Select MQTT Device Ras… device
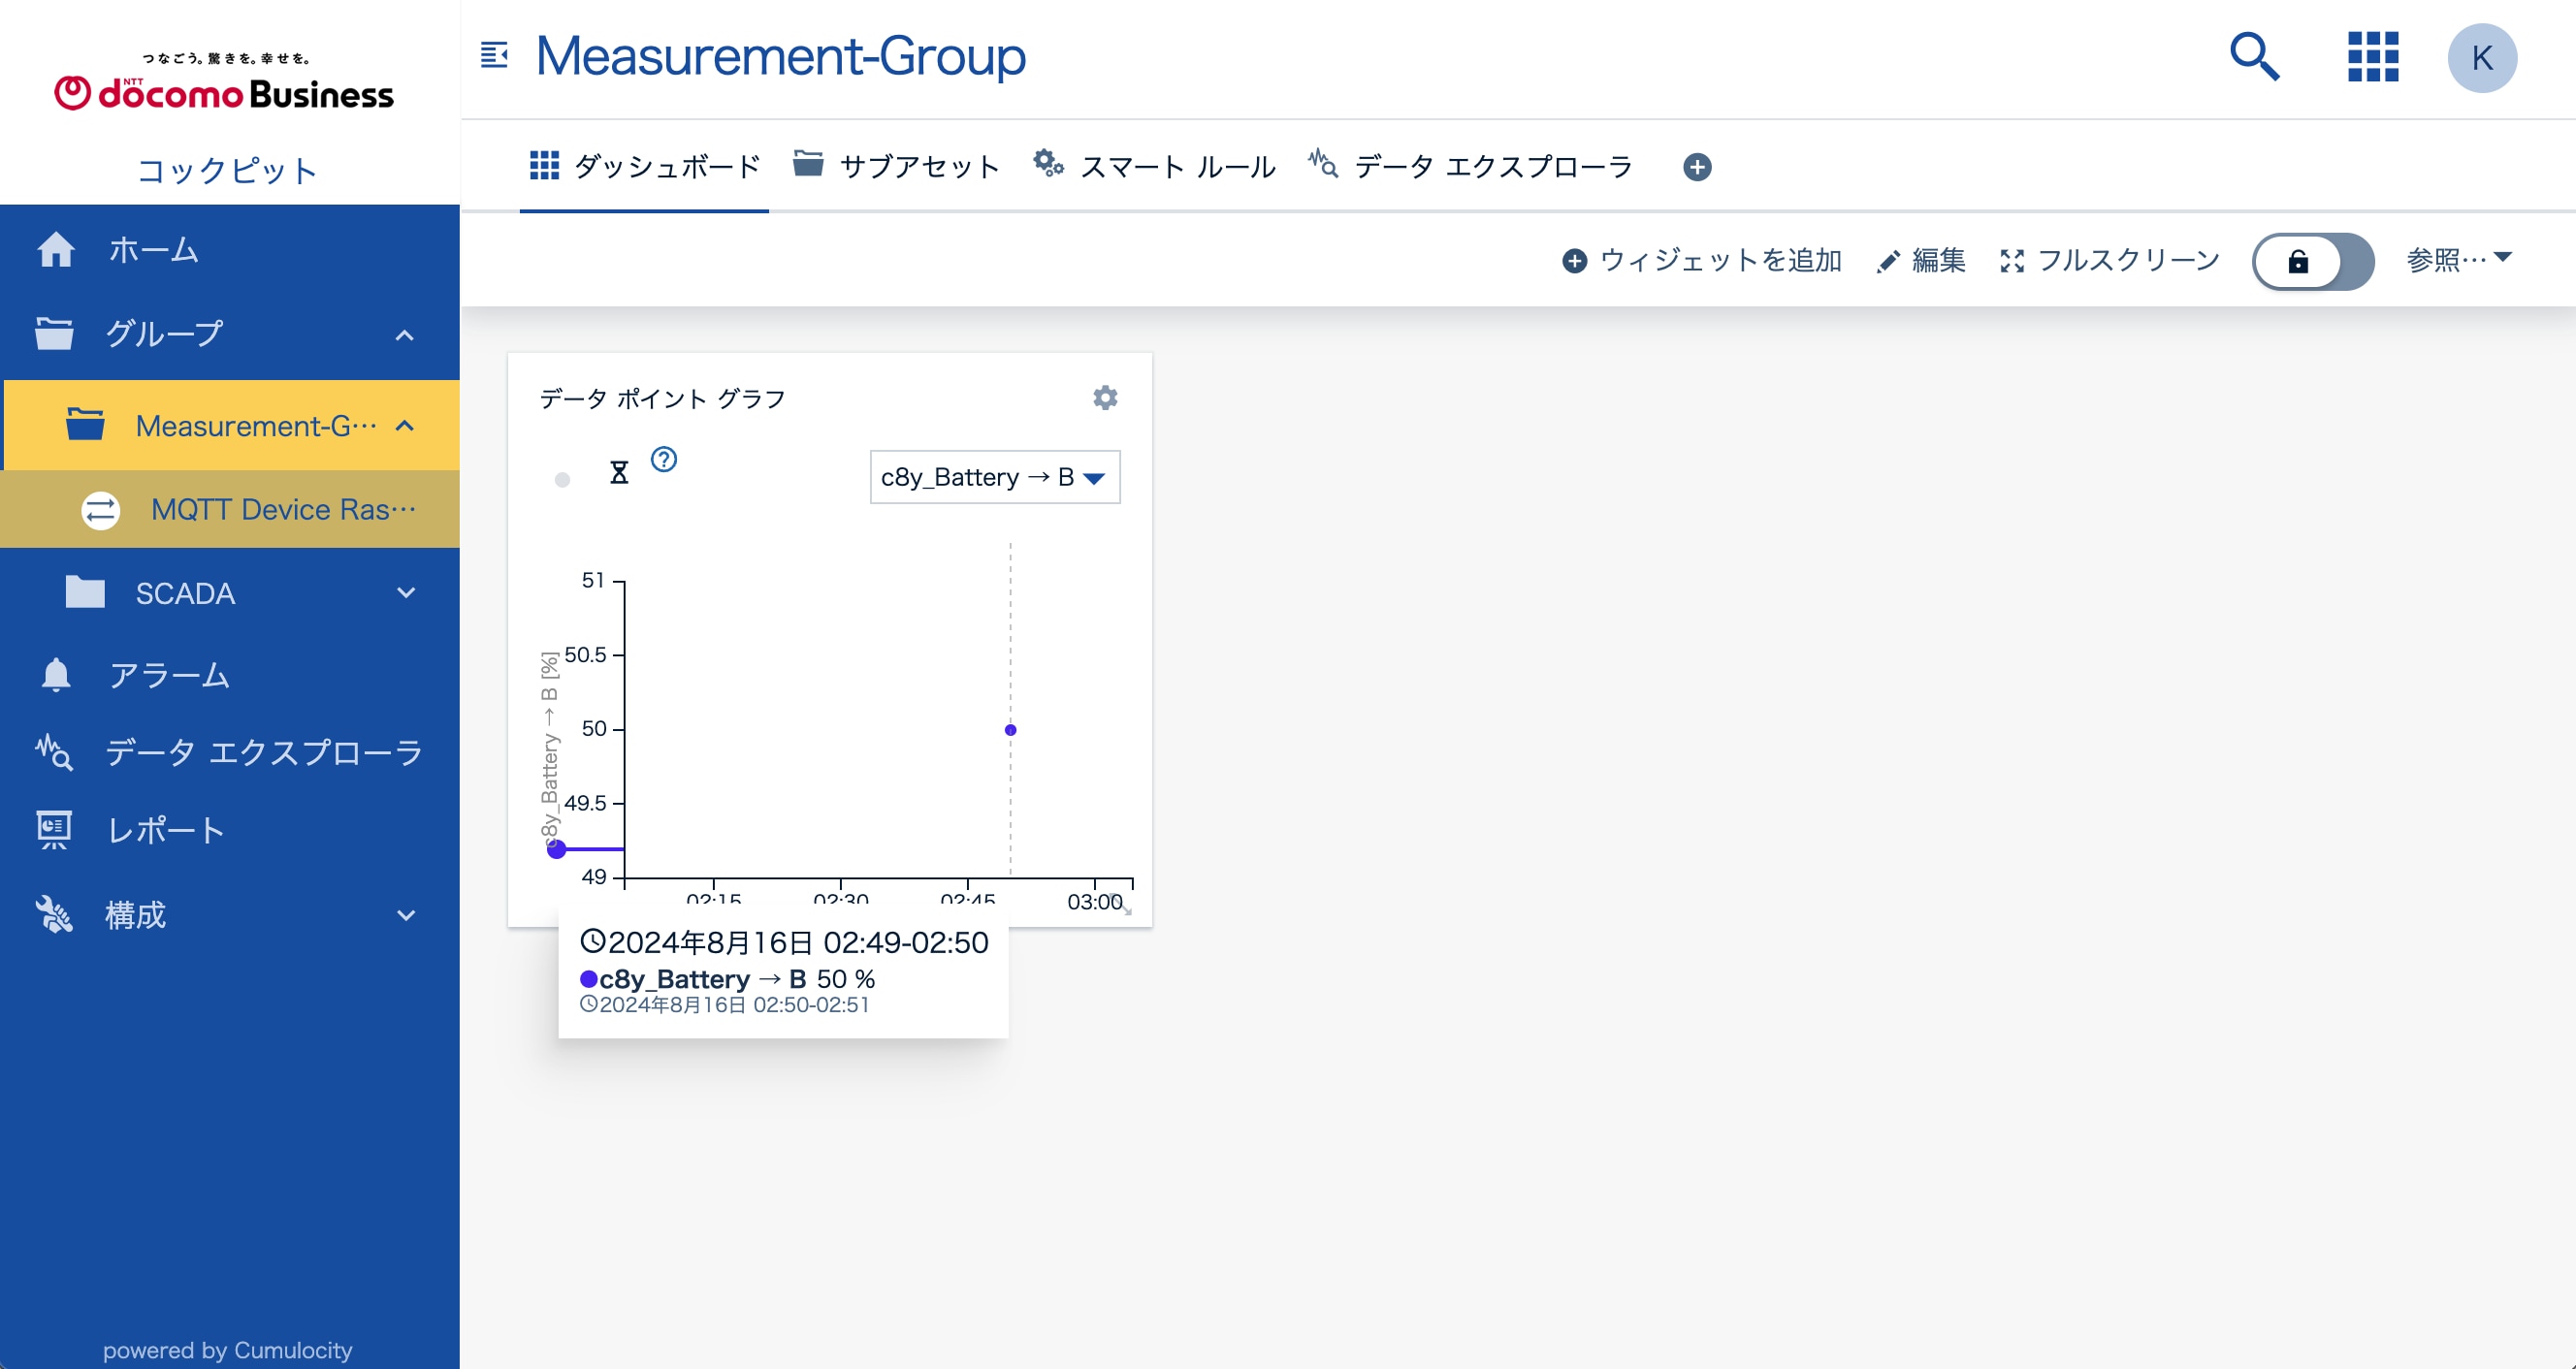Image resolution: width=2576 pixels, height=1369 pixels. 230,509
